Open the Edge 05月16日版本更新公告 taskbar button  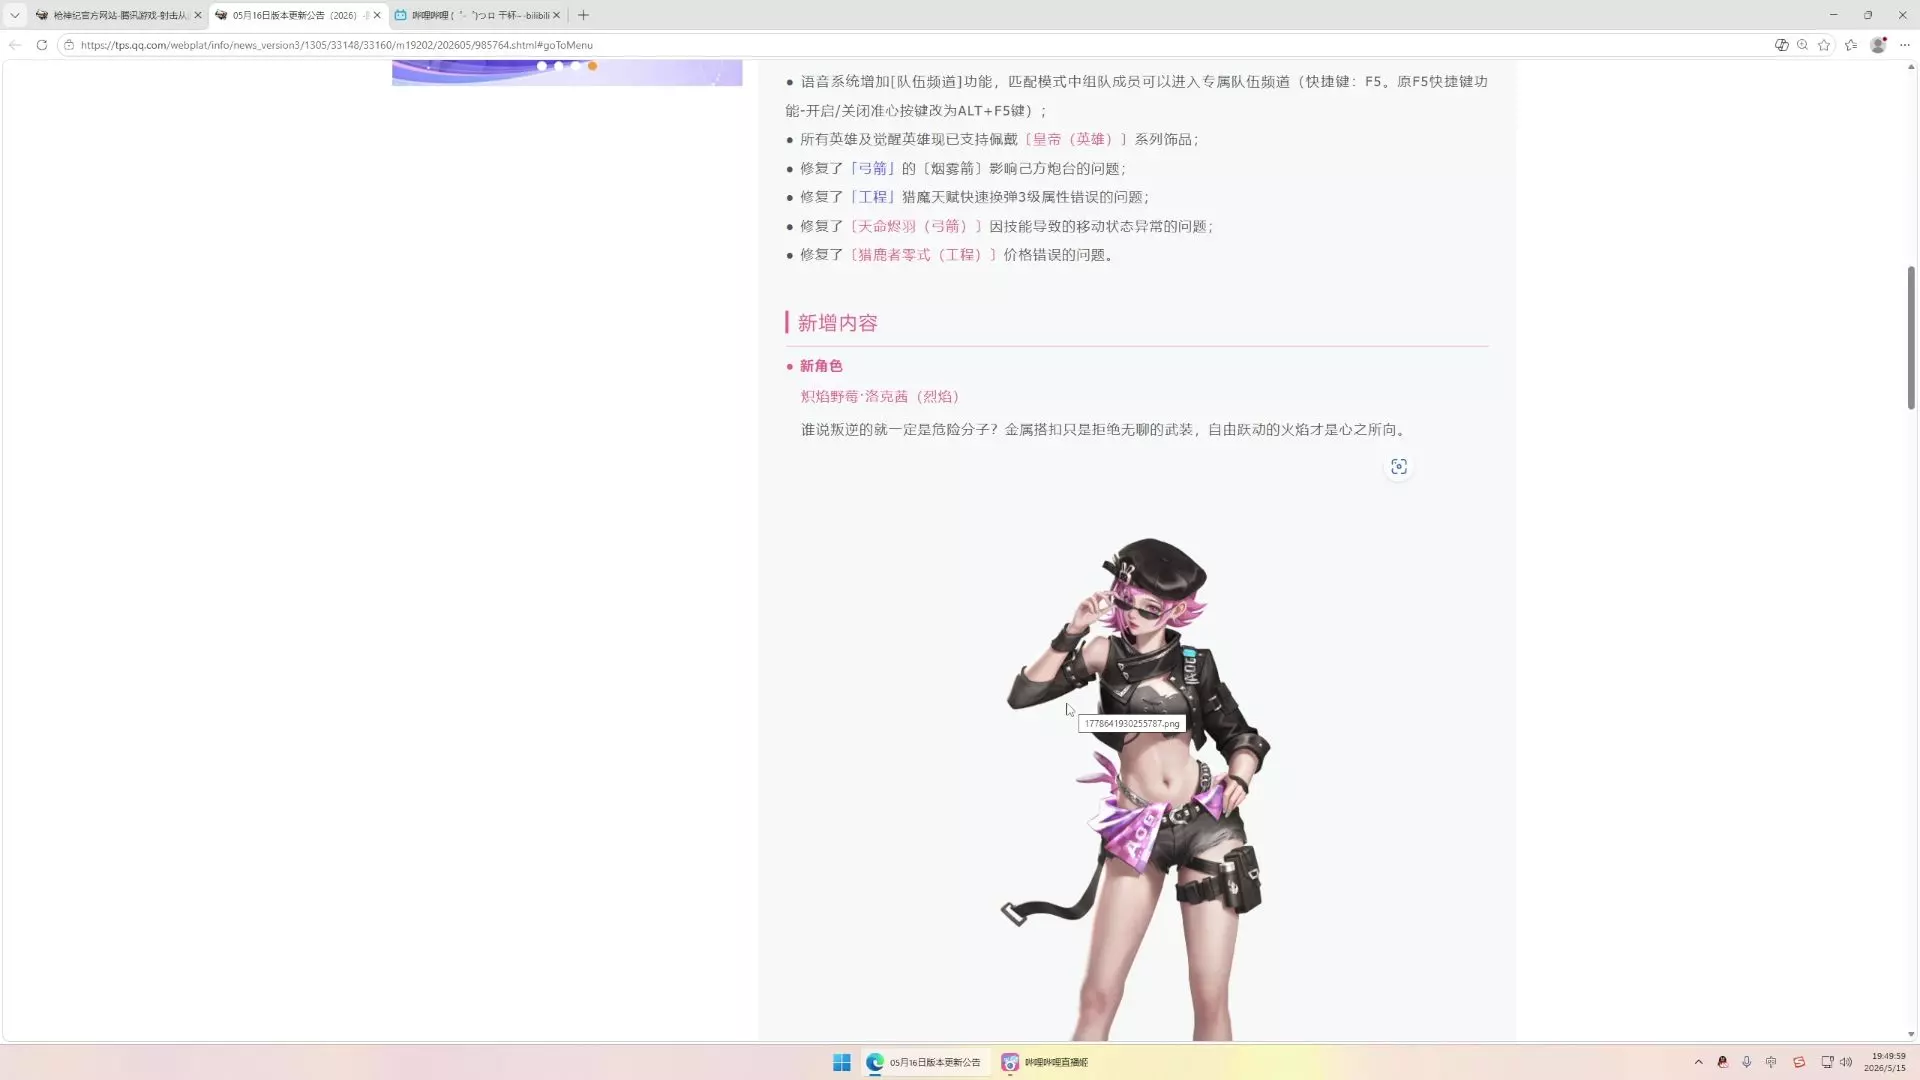(x=925, y=1062)
